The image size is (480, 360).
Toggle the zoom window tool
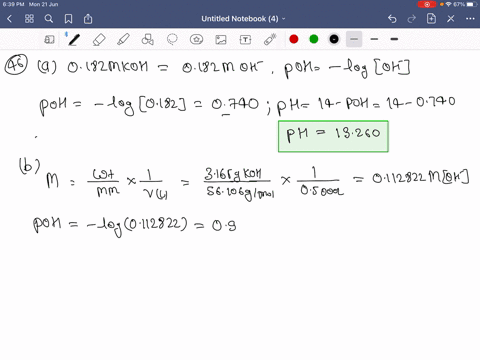[x=49, y=40]
